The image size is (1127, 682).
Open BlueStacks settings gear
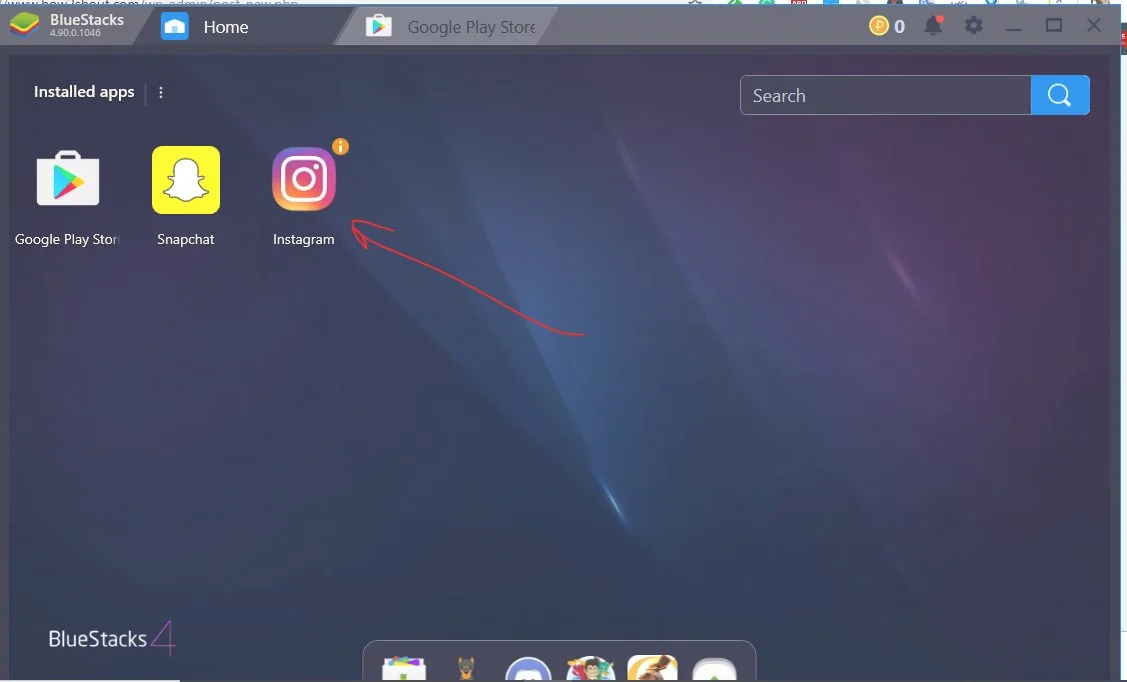click(973, 26)
